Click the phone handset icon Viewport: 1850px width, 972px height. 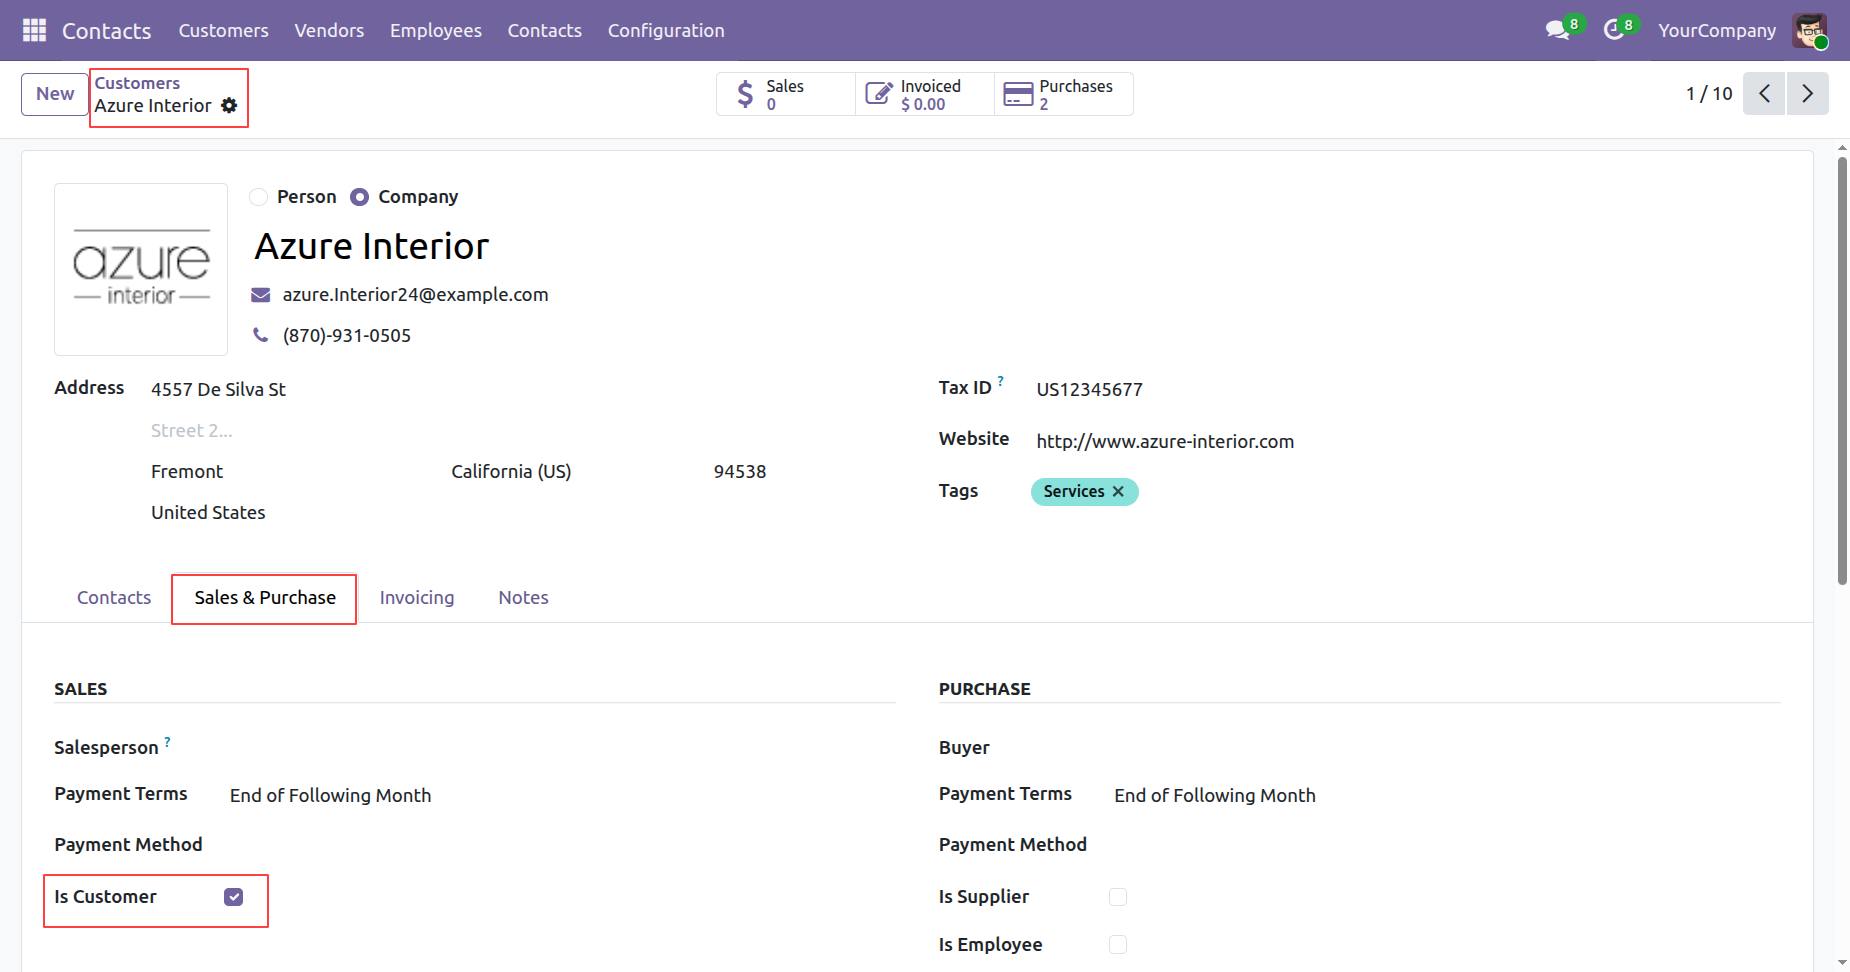point(260,335)
